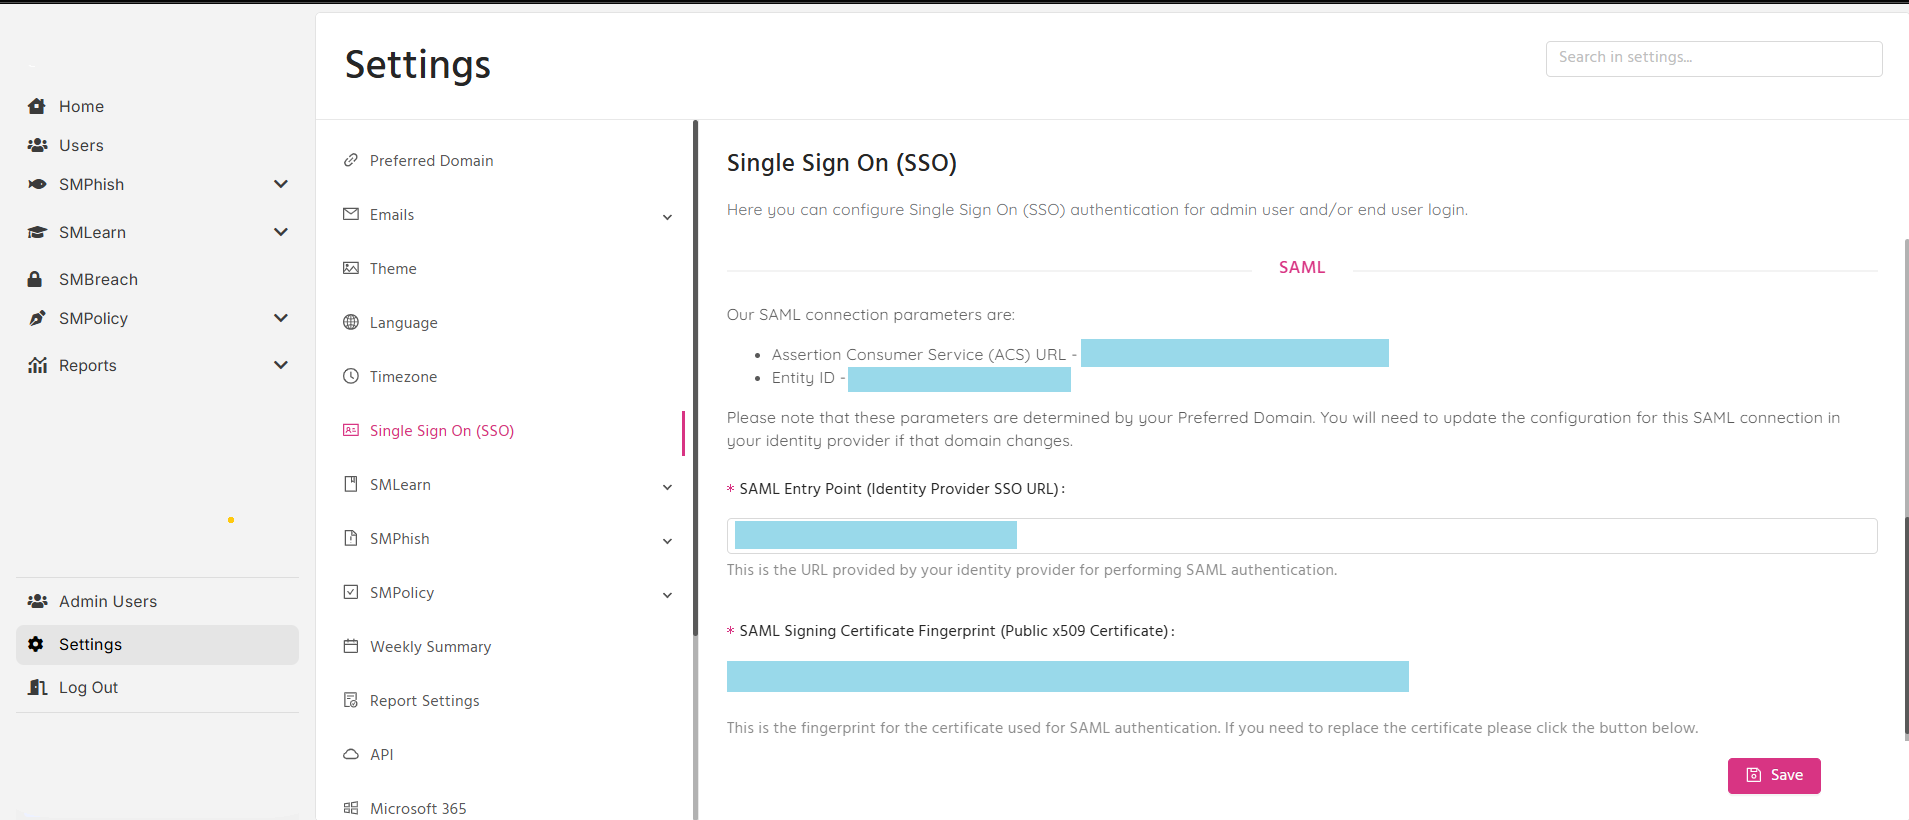This screenshot has height=820, width=1909.
Task: Click the Log Out door icon
Action: (x=38, y=687)
